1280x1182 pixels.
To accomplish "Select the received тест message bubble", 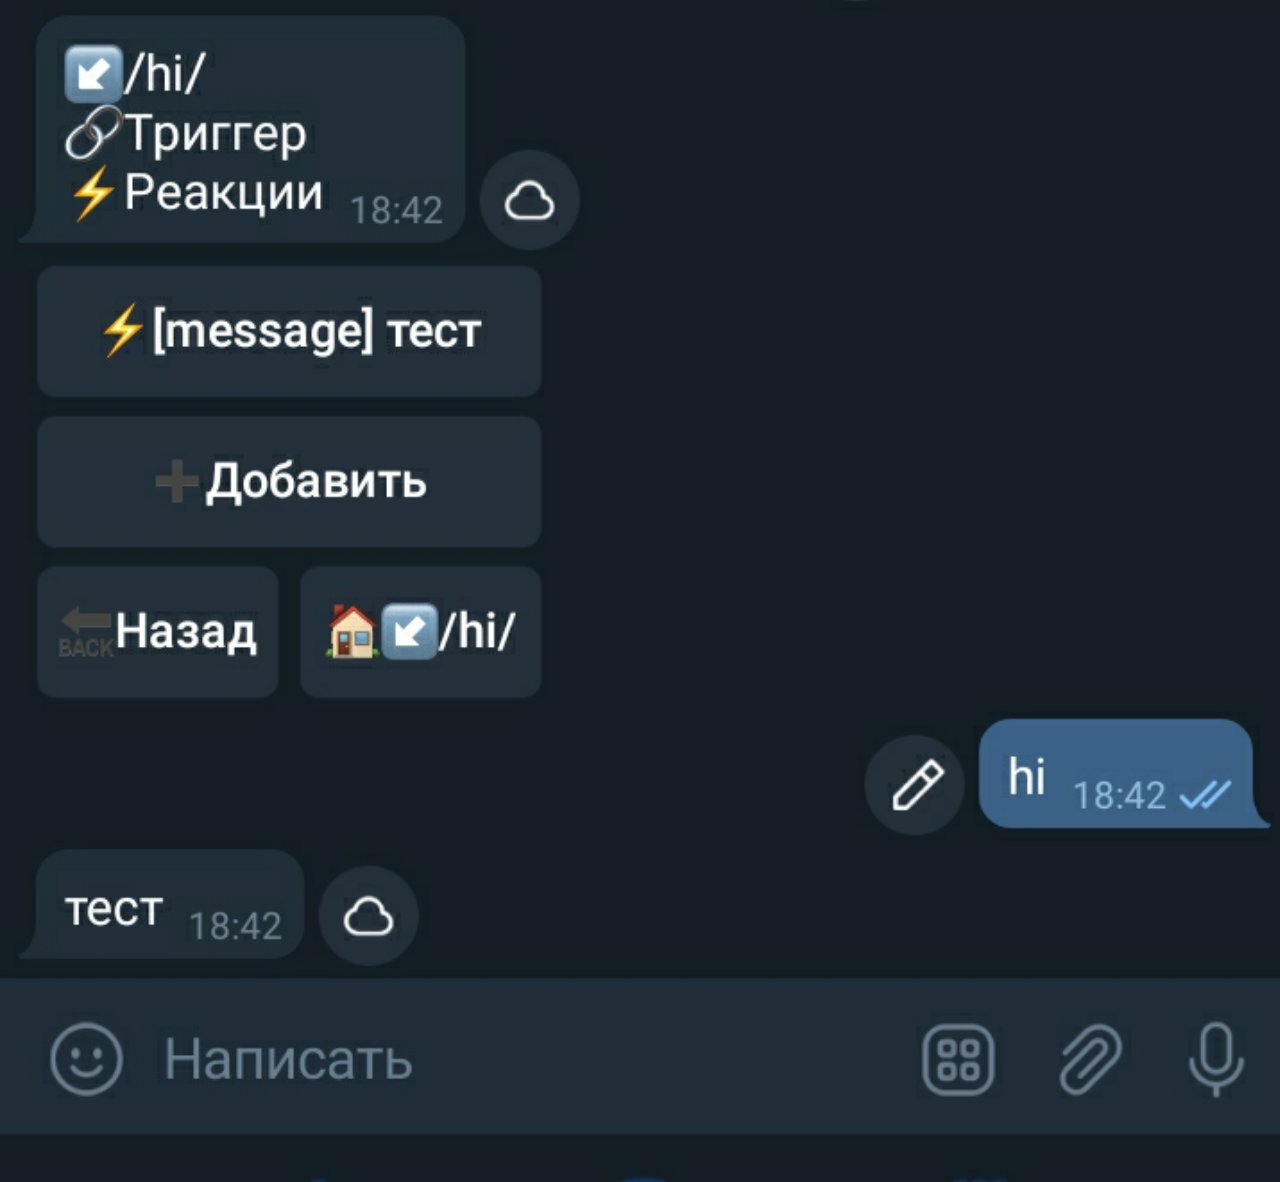I will (x=163, y=904).
